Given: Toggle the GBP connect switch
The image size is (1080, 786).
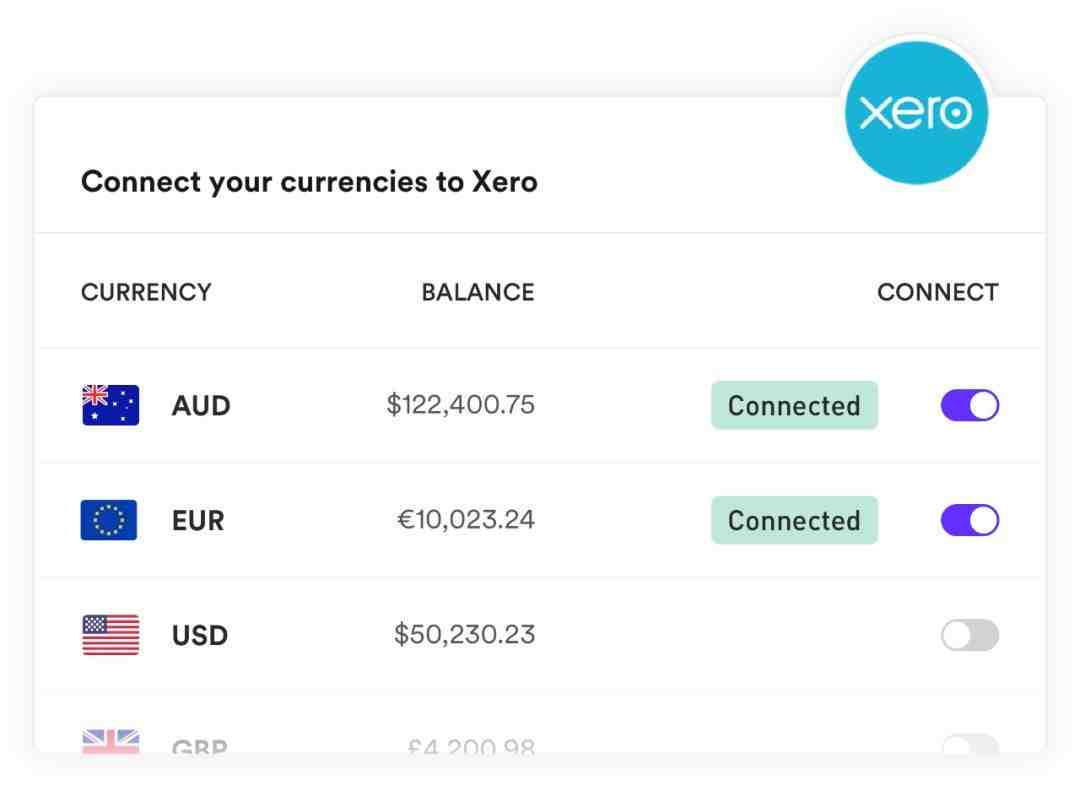Looking at the screenshot, I should (x=970, y=745).
